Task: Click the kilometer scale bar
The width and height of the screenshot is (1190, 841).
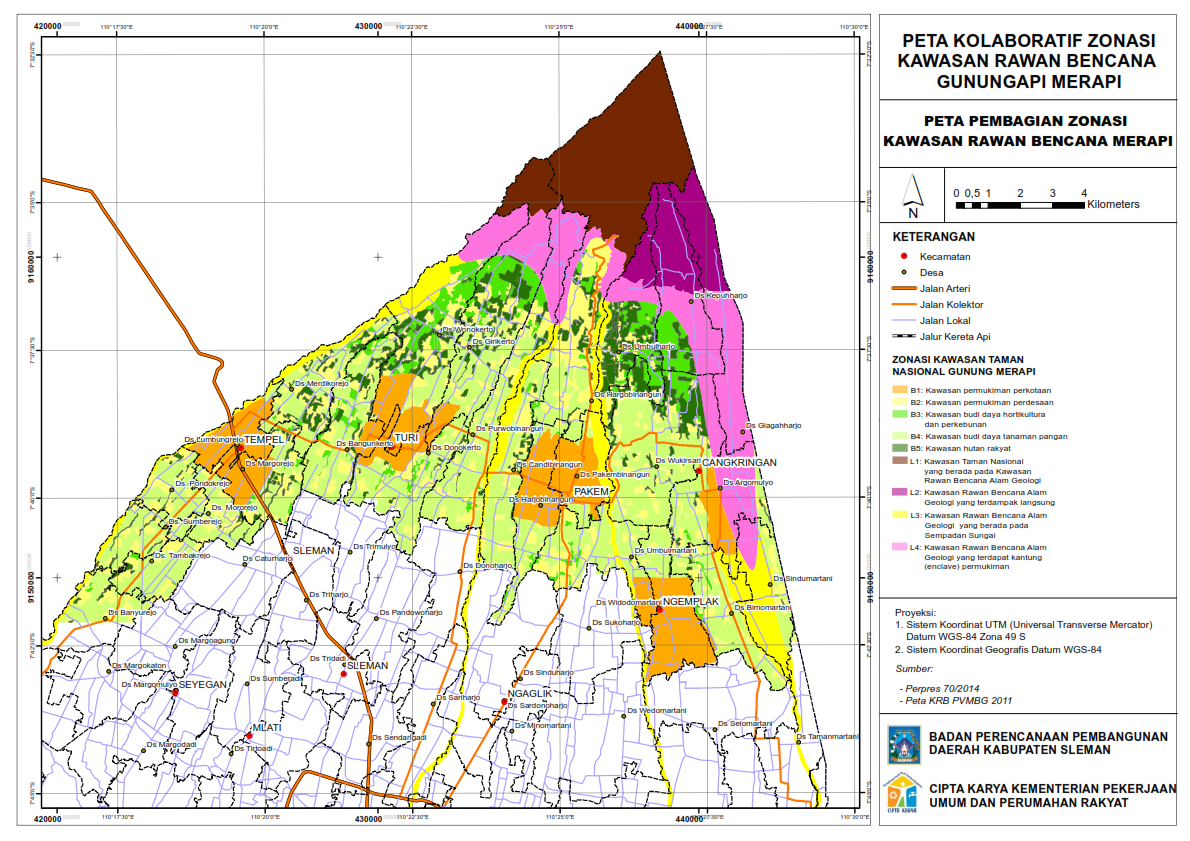Action: 1020,205
